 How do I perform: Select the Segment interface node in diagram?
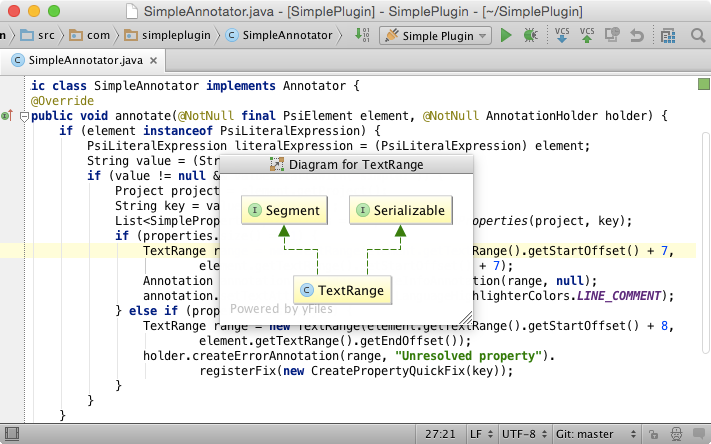(x=284, y=210)
